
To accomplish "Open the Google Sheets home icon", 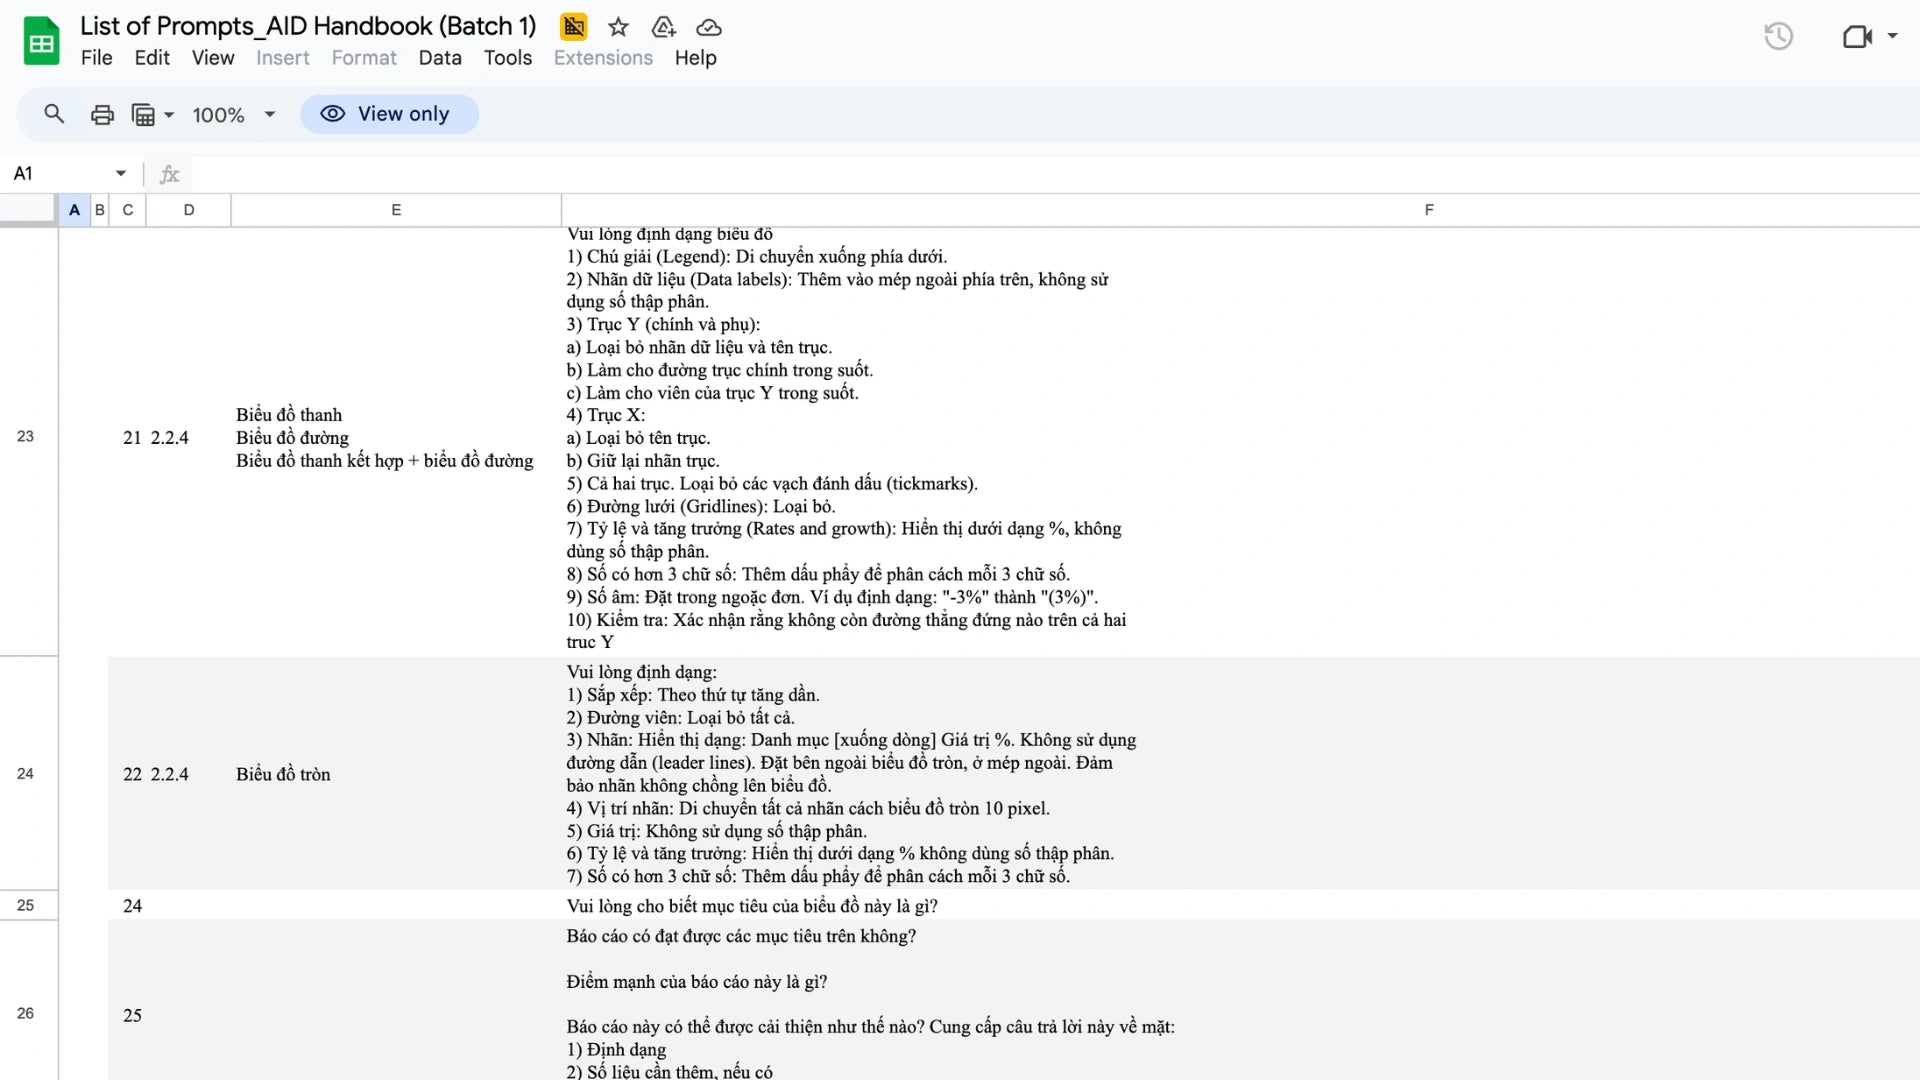I will (x=41, y=41).
